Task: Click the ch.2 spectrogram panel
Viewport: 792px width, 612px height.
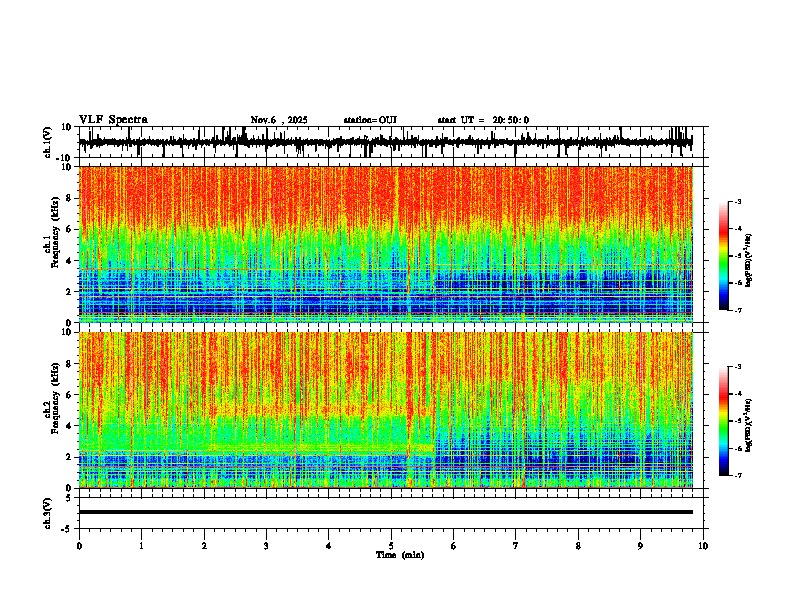Action: (x=385, y=410)
